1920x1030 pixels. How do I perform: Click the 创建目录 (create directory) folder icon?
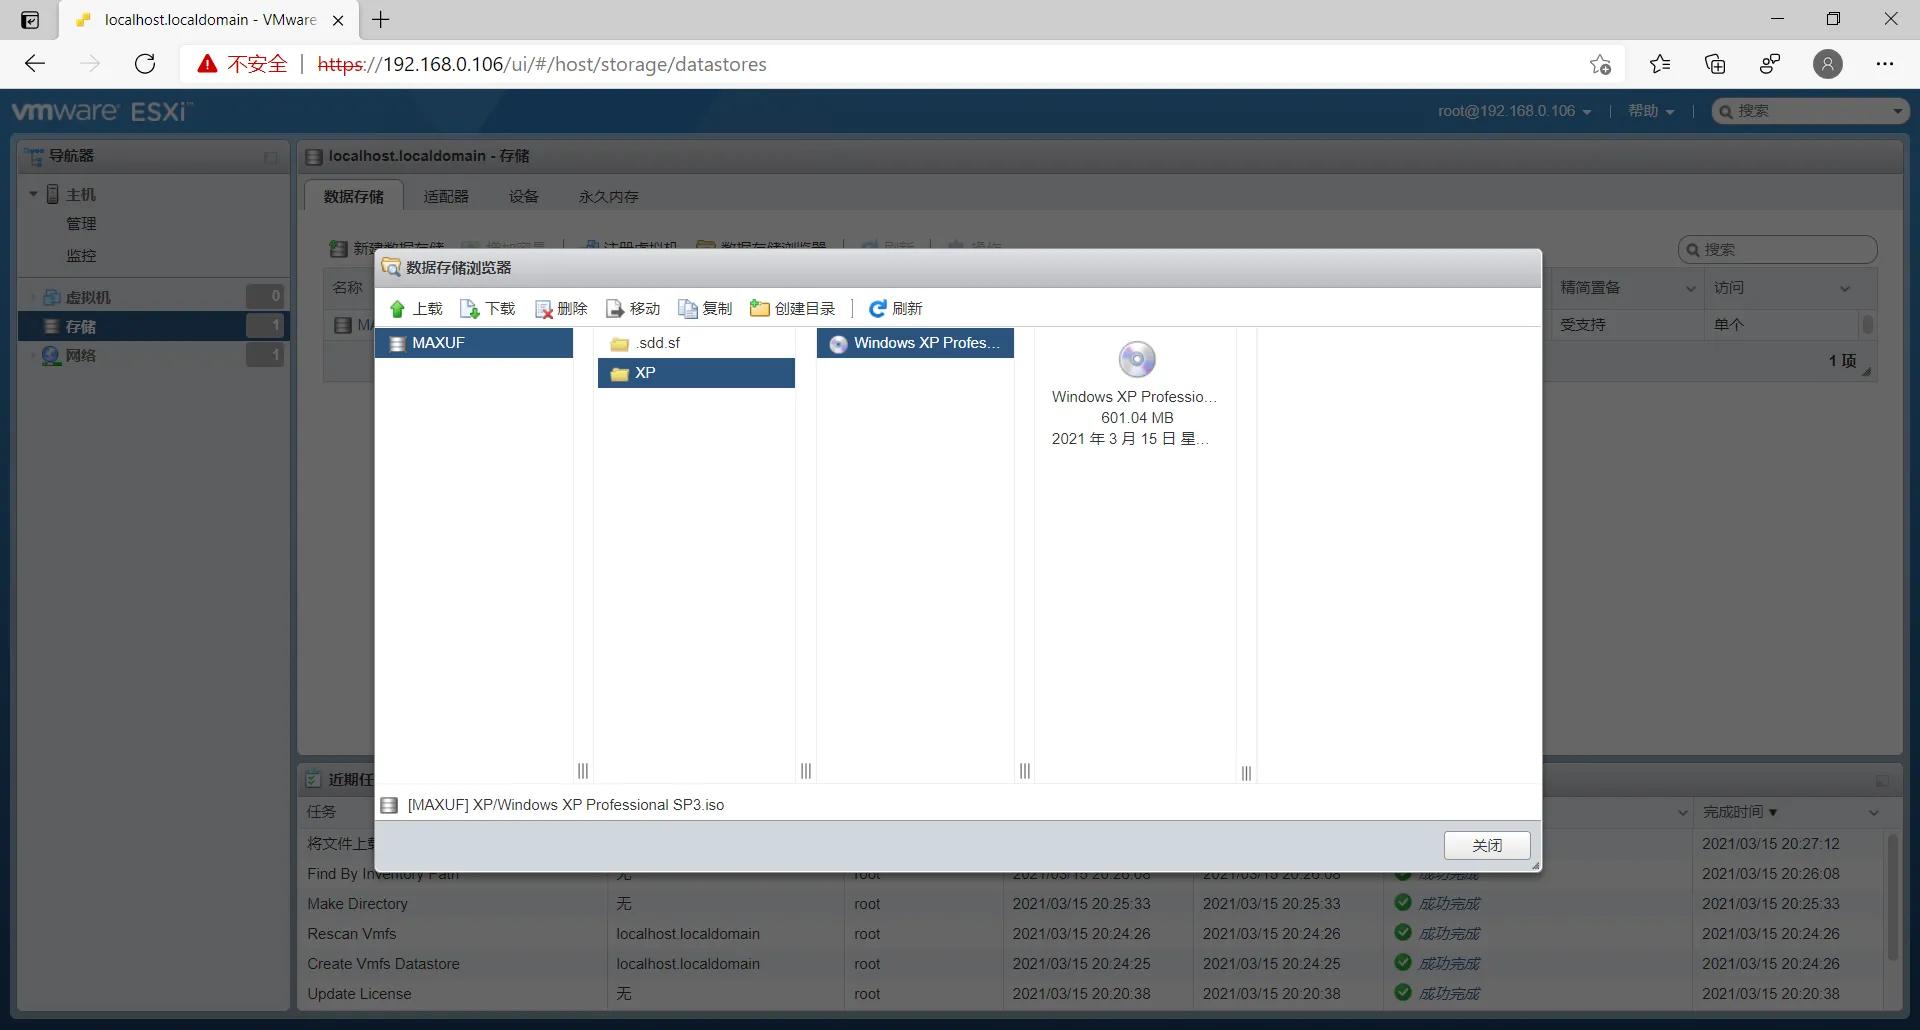pyautogui.click(x=760, y=308)
